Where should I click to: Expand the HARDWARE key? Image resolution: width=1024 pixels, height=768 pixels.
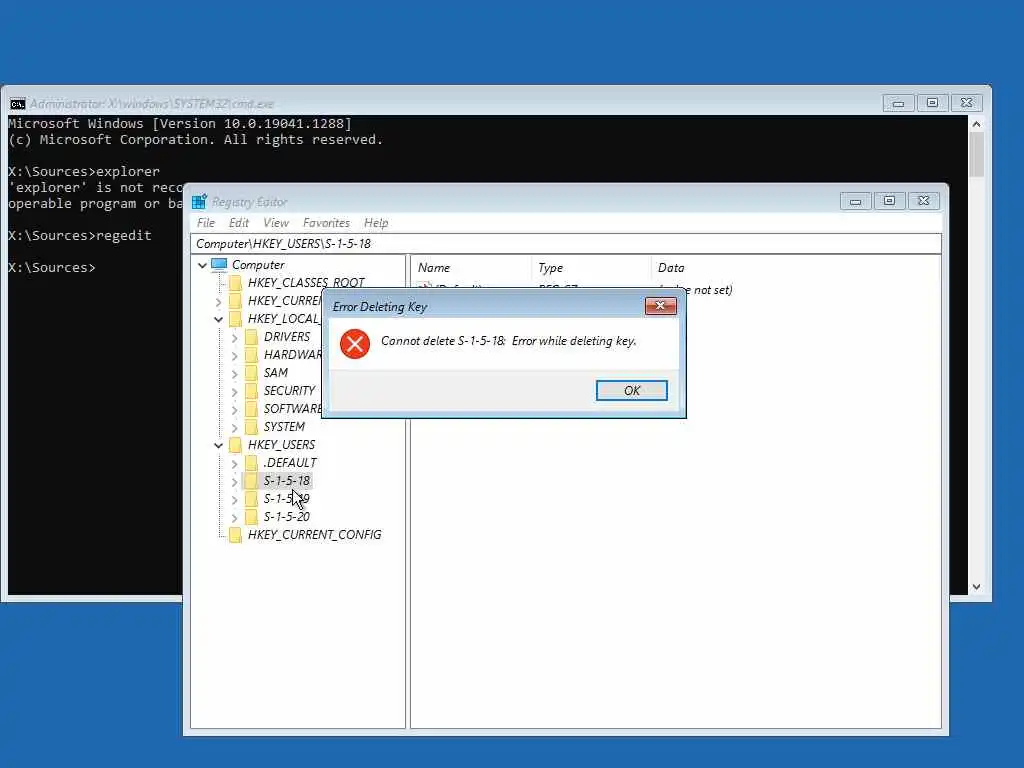(234, 355)
